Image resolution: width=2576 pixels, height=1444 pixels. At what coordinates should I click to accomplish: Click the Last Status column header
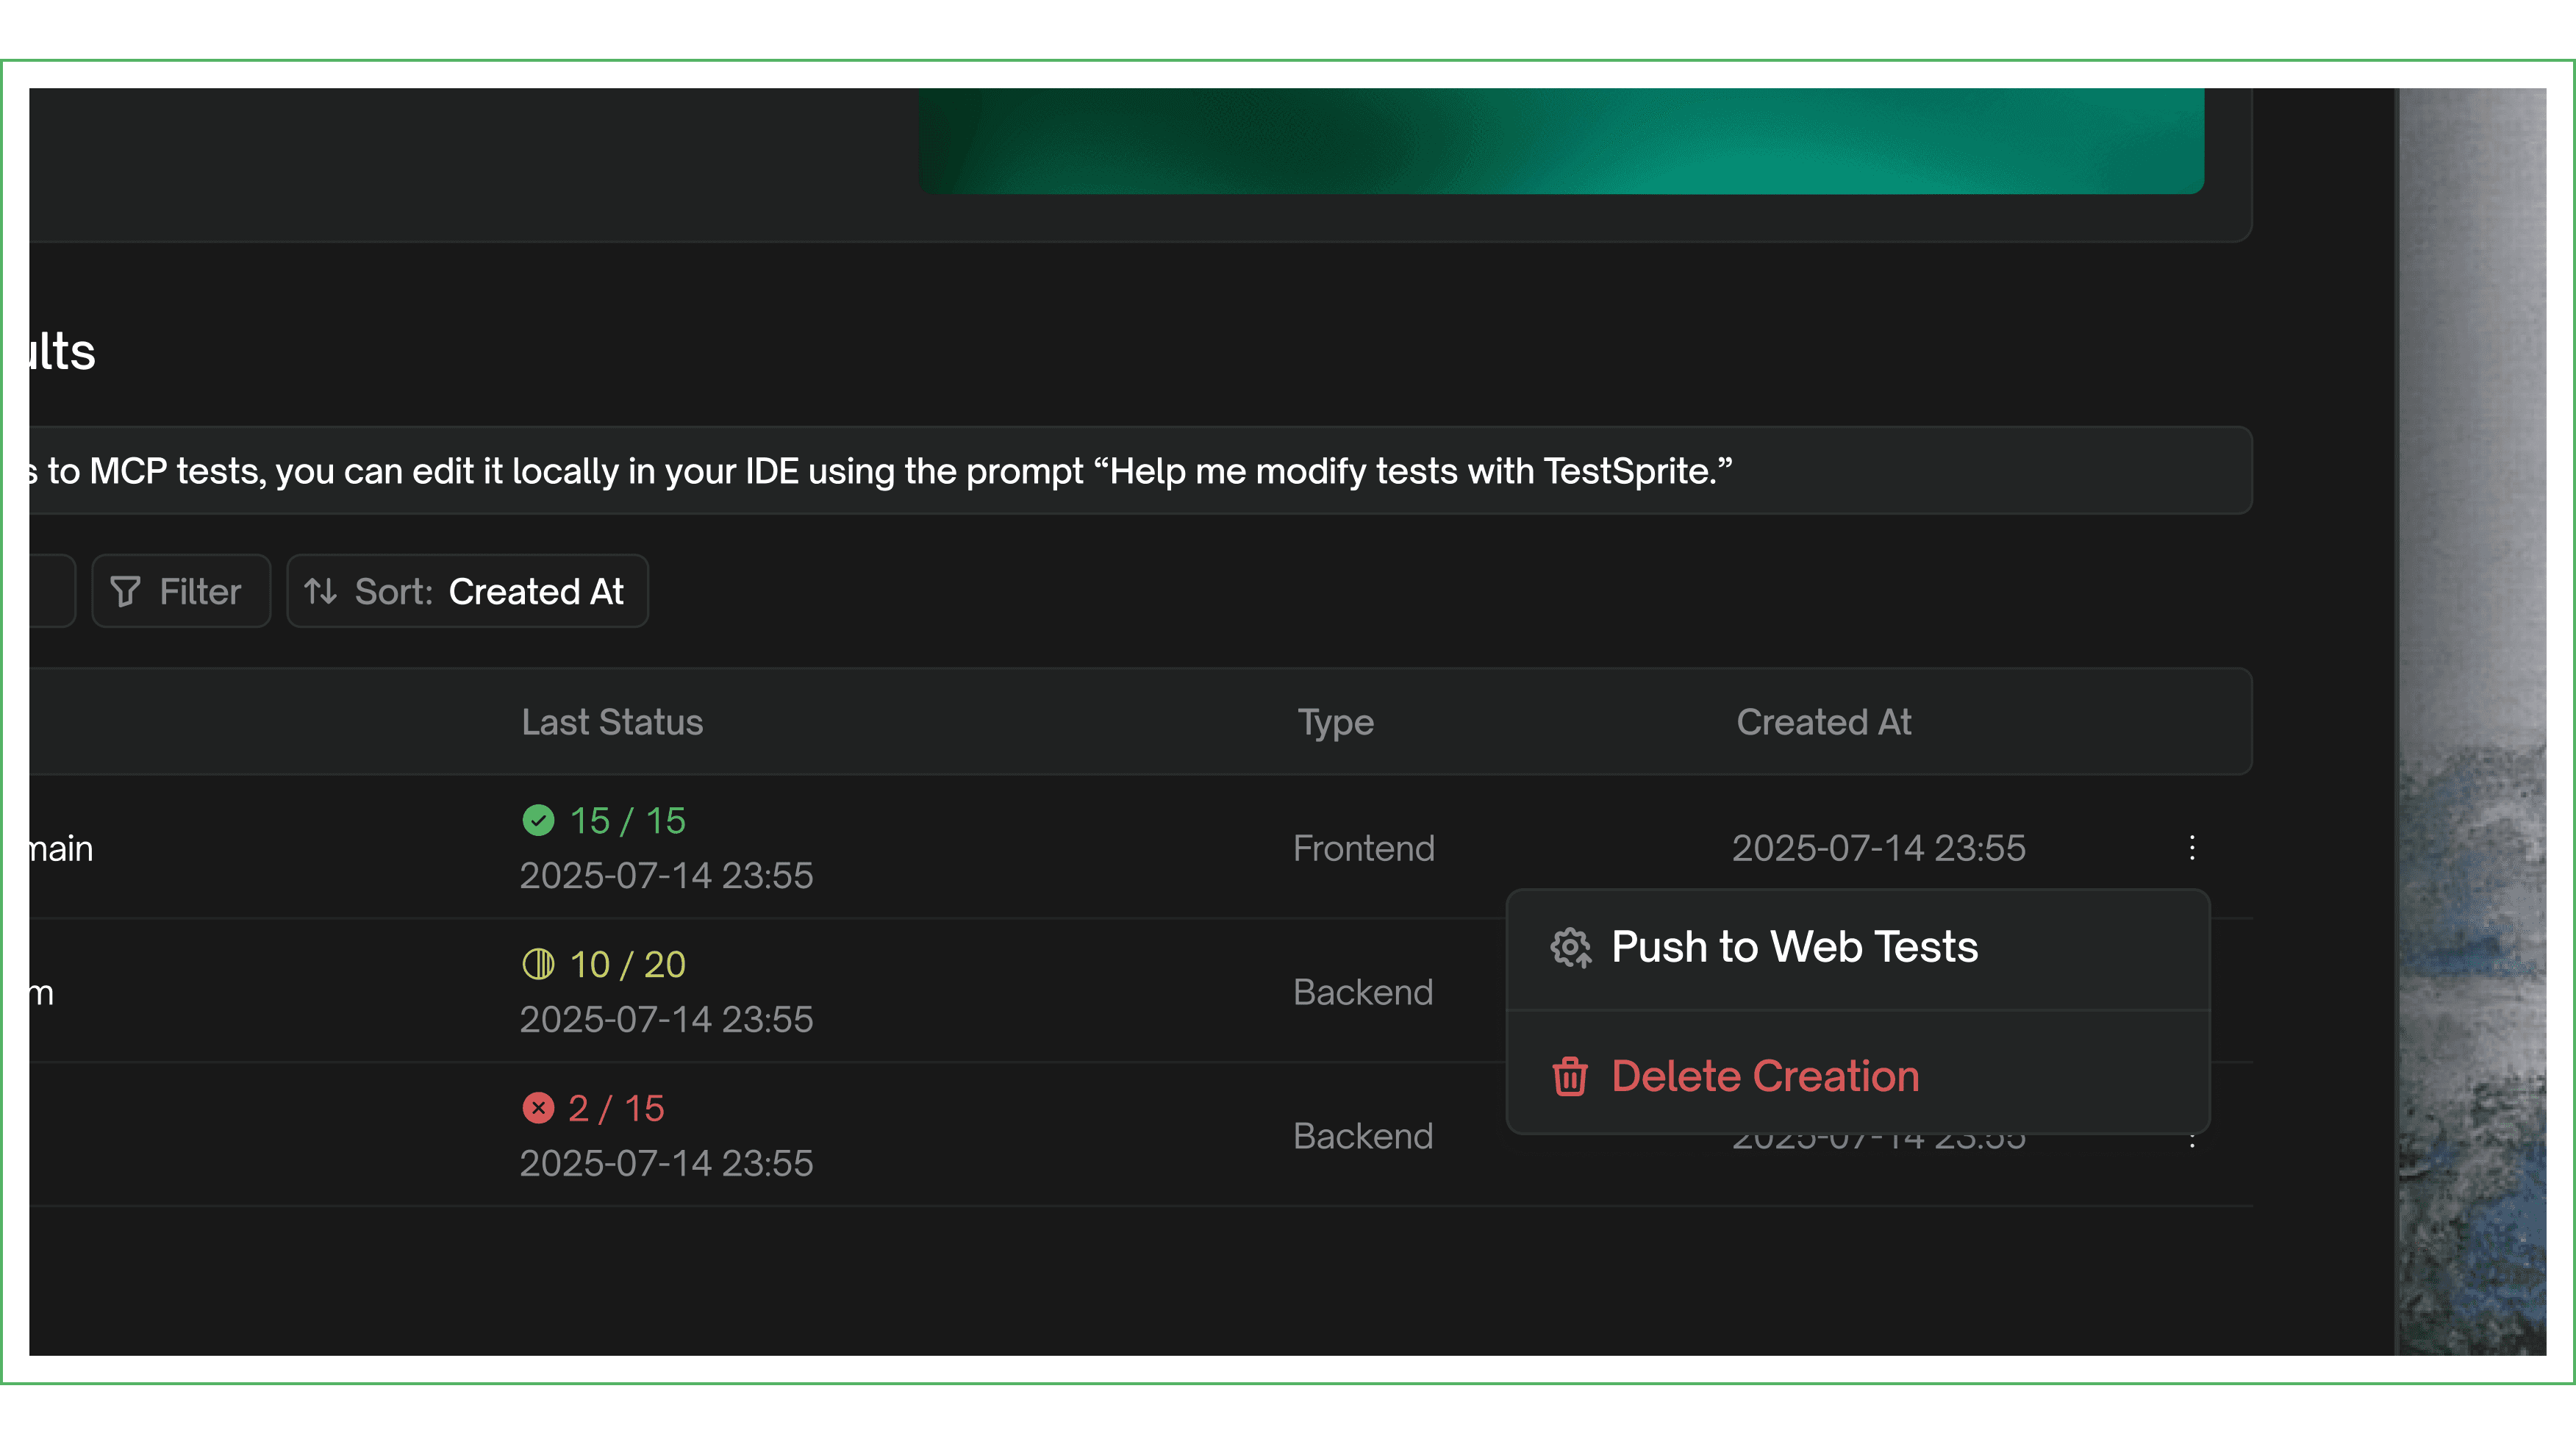pos(612,722)
